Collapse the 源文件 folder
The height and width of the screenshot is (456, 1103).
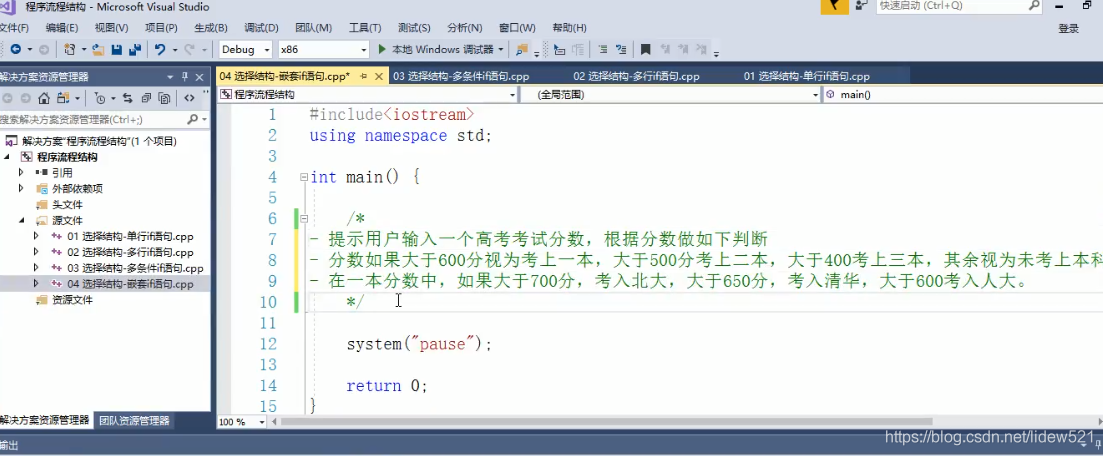click(21, 220)
